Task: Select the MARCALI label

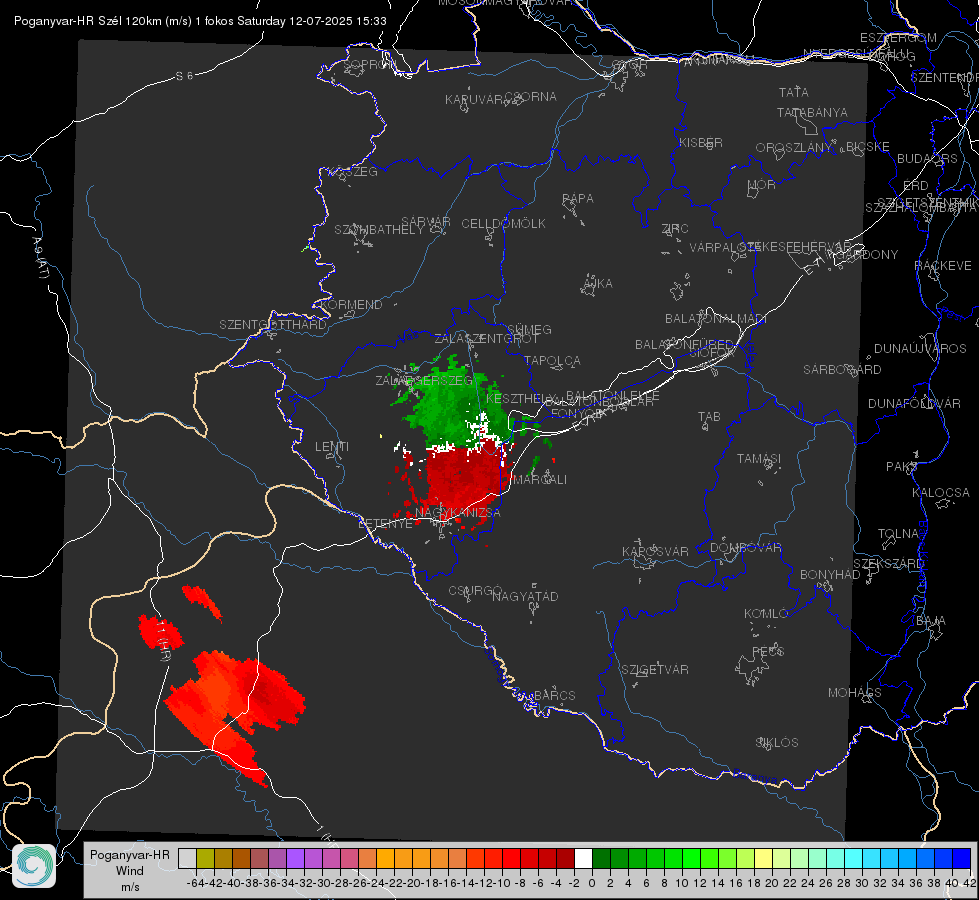Action: tap(539, 480)
